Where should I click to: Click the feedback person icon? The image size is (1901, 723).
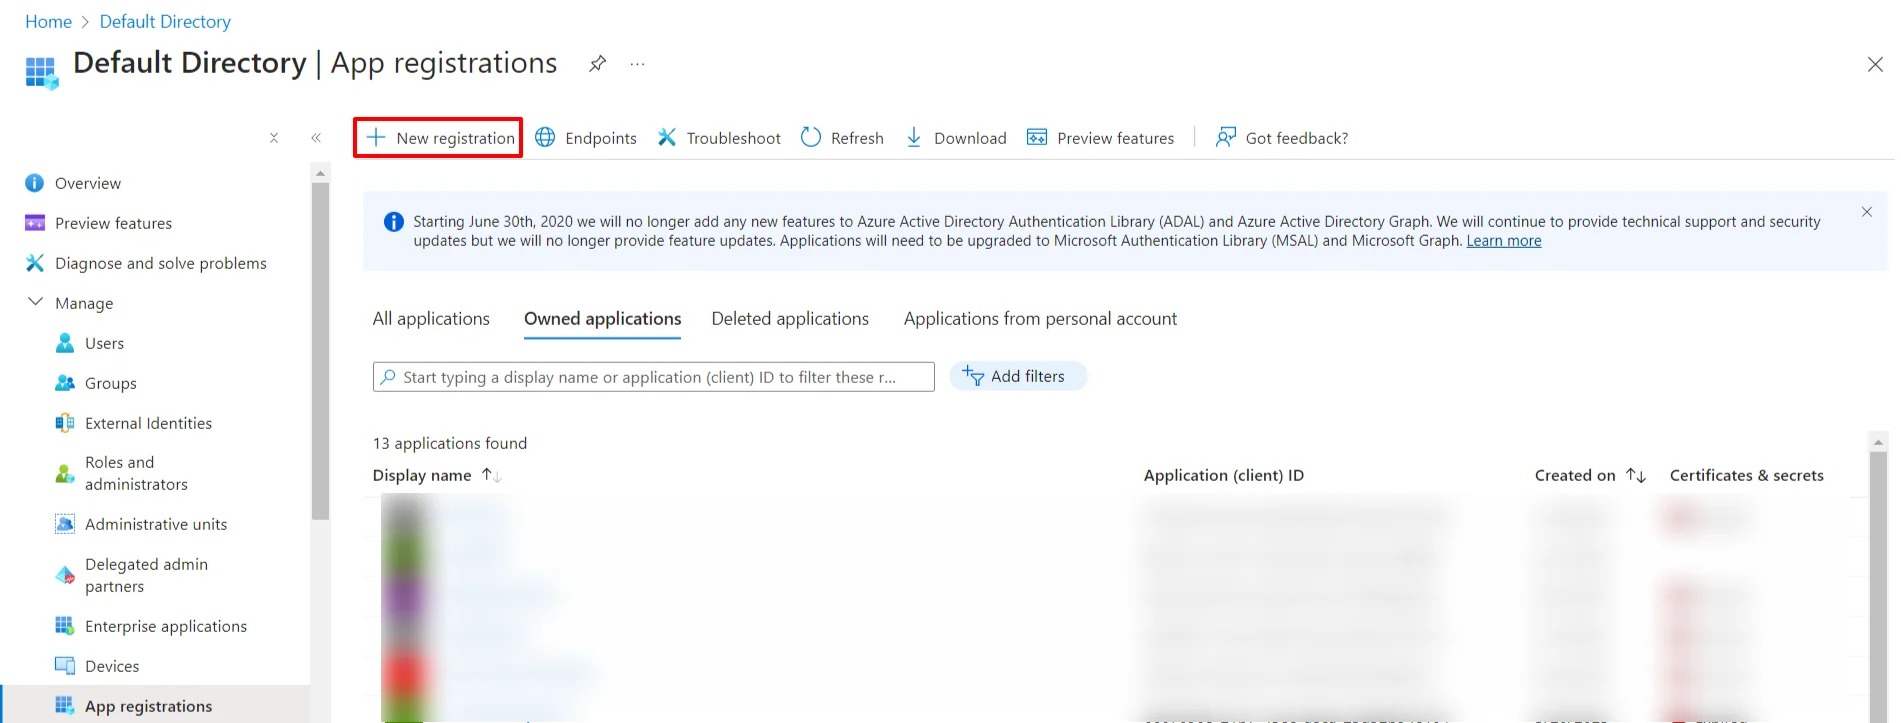[1225, 137]
